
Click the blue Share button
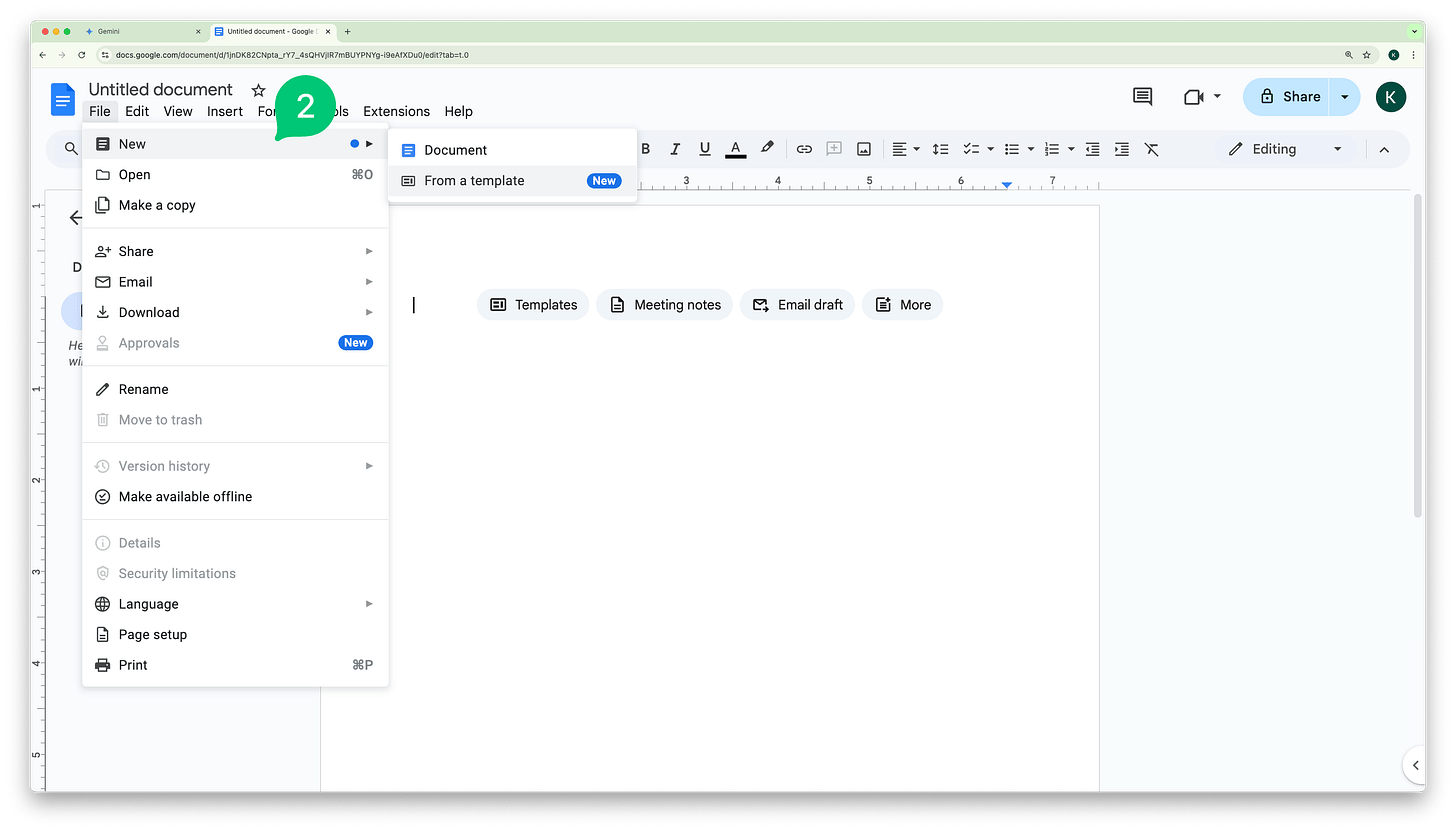click(x=1288, y=96)
